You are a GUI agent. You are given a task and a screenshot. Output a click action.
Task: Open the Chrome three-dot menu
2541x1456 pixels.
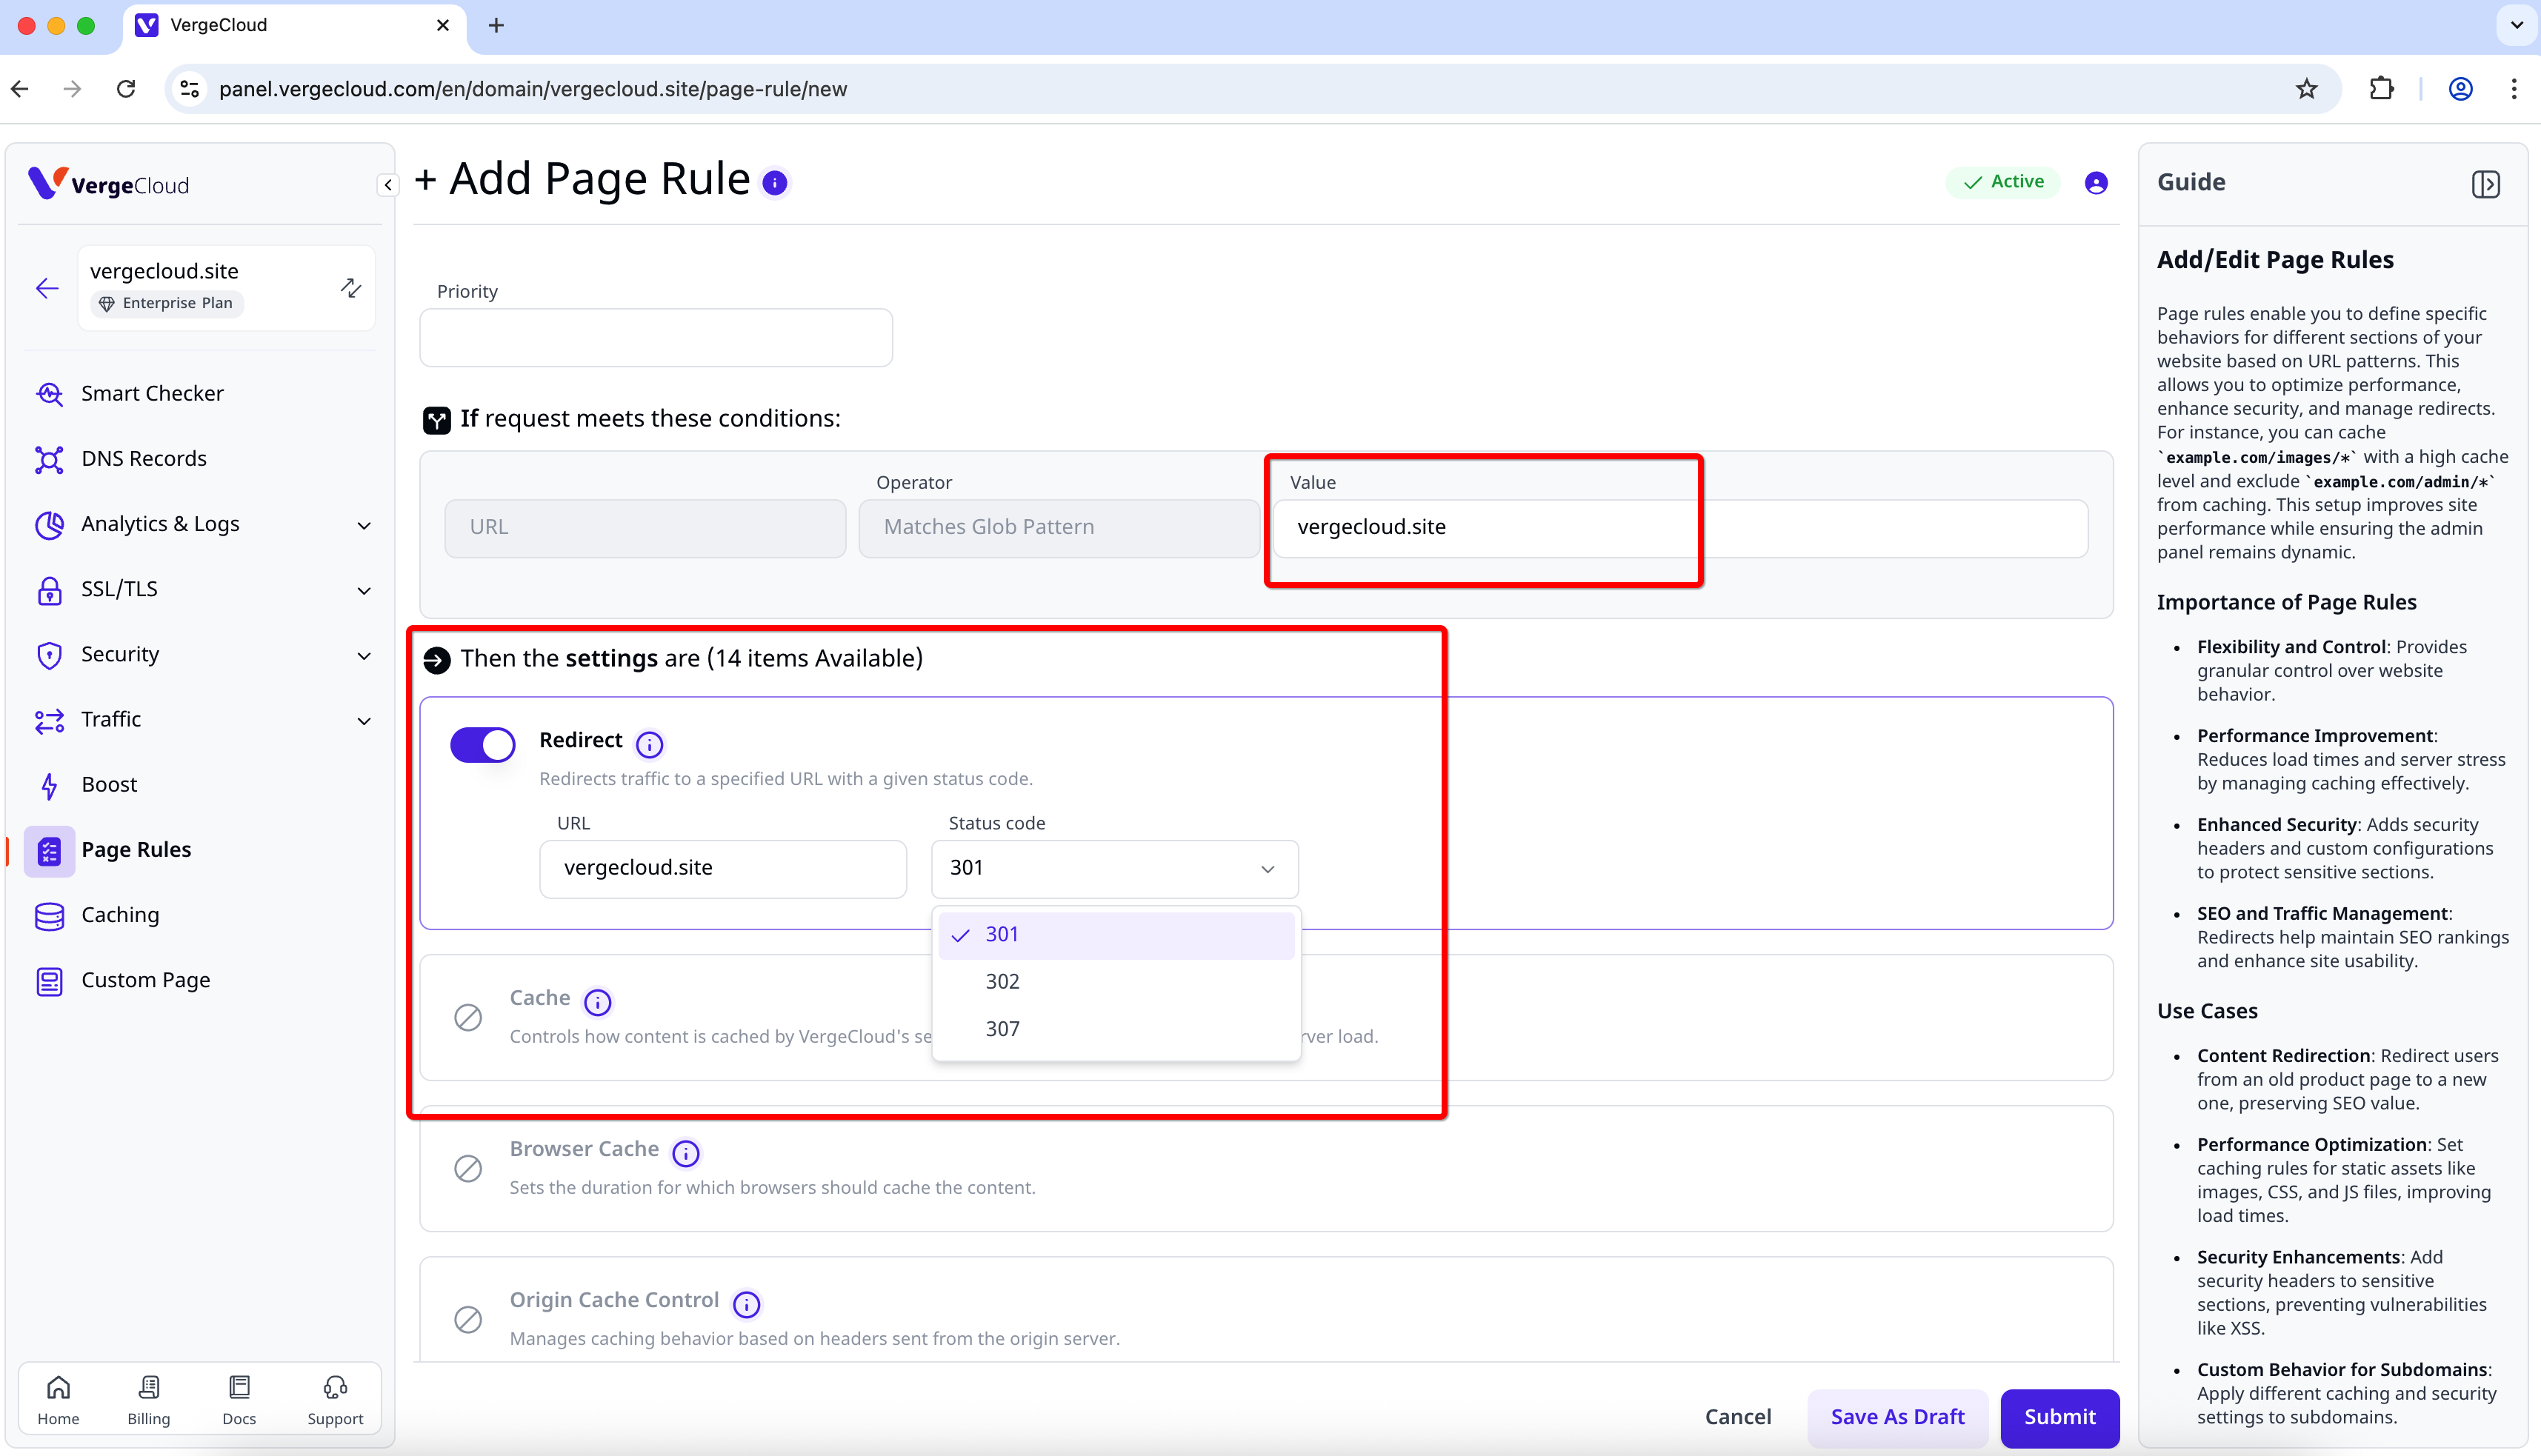pyautogui.click(x=2513, y=89)
